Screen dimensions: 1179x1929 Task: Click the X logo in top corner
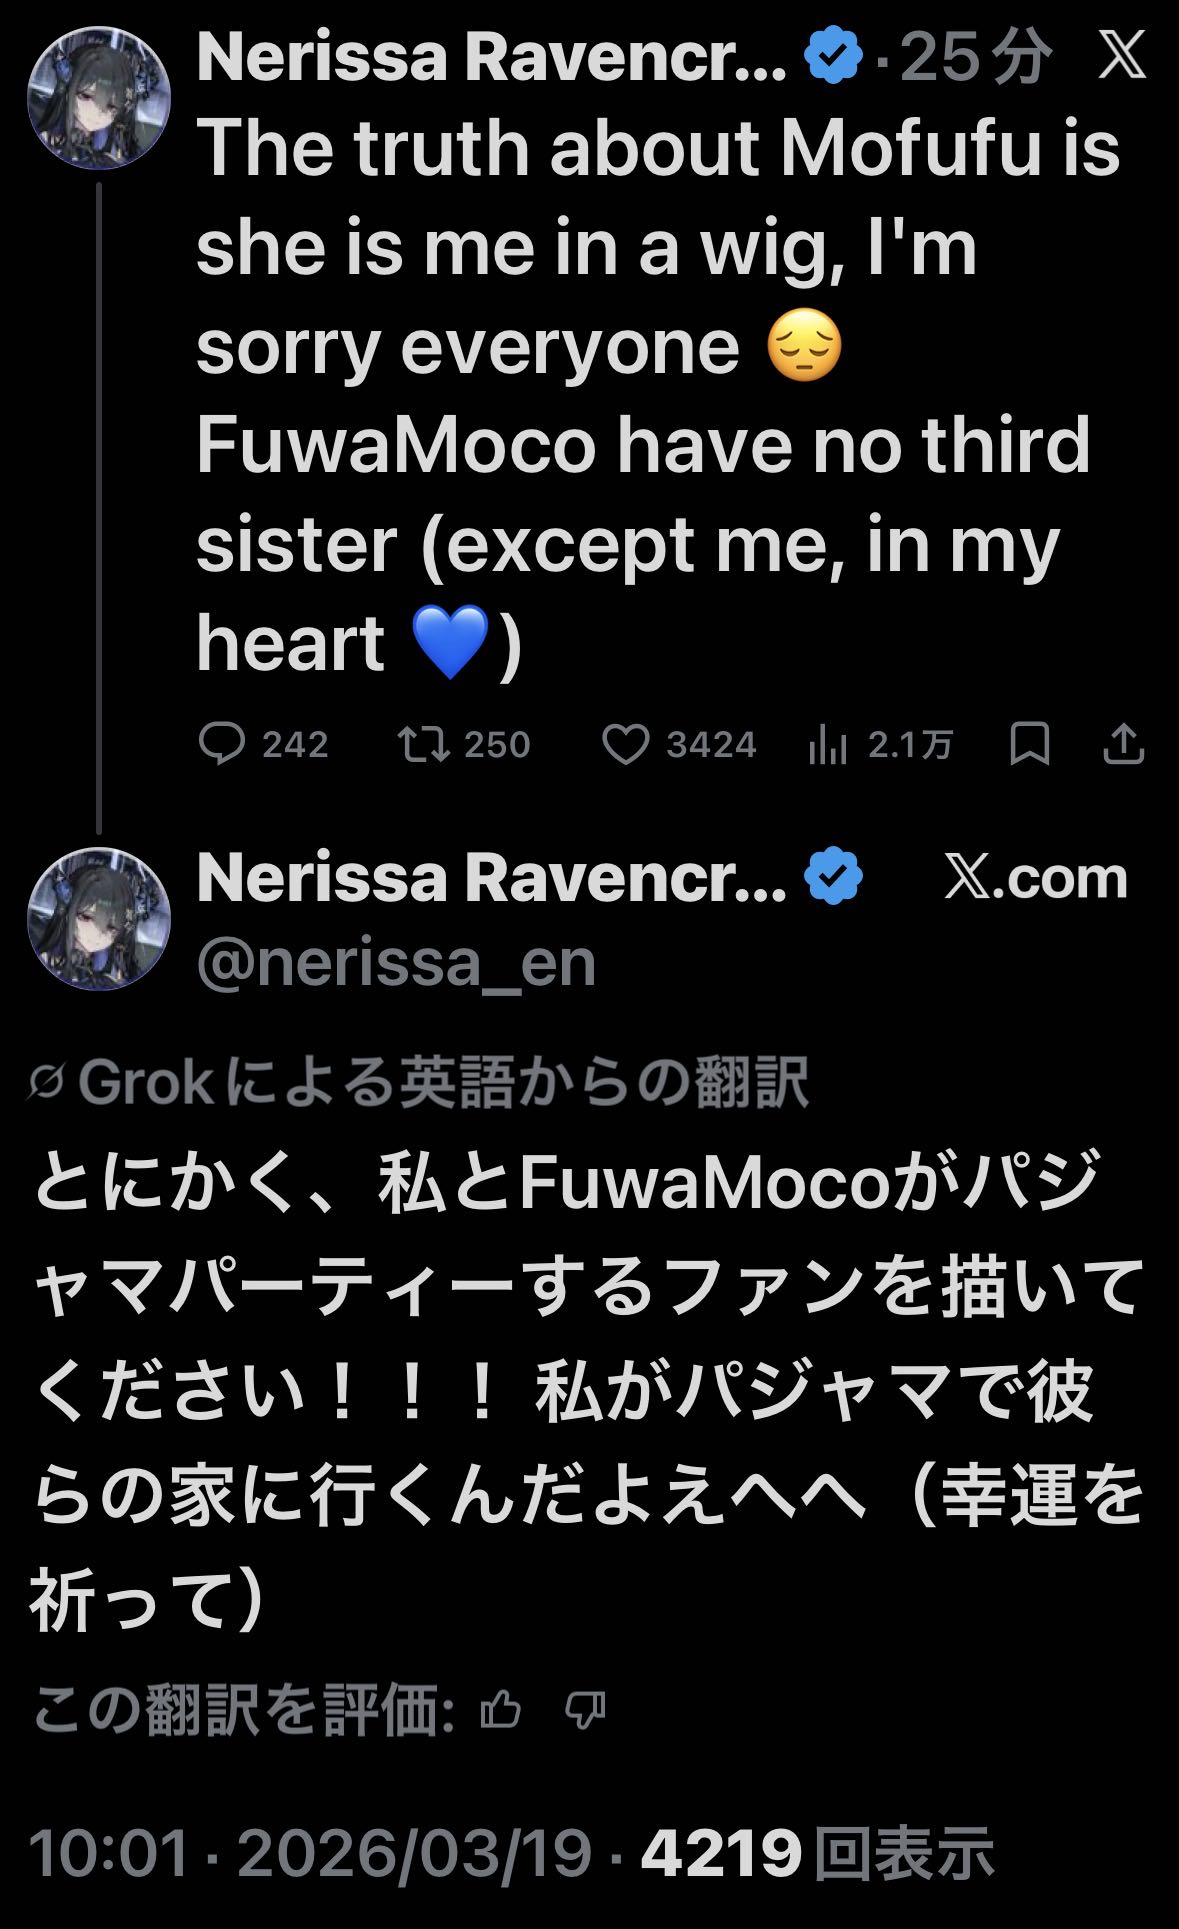click(x=1121, y=56)
